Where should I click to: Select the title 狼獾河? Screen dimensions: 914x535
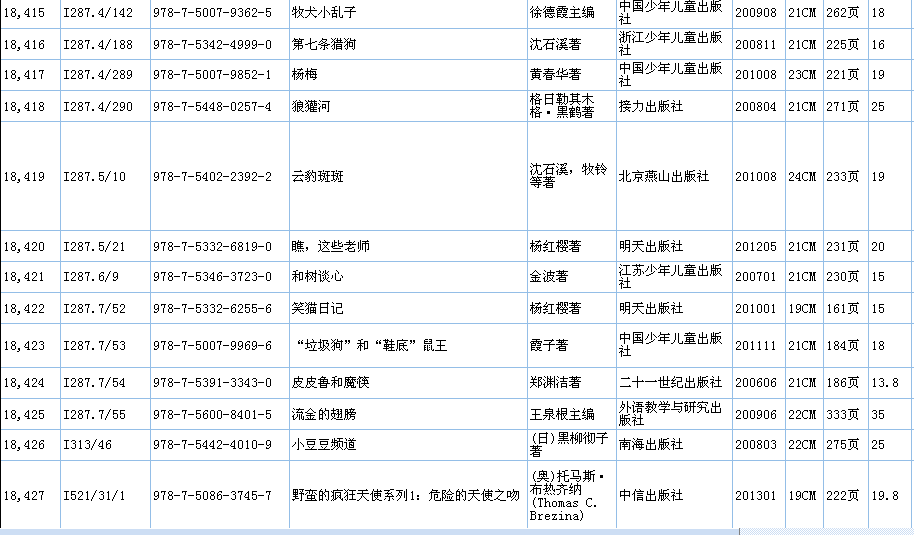[311, 107]
